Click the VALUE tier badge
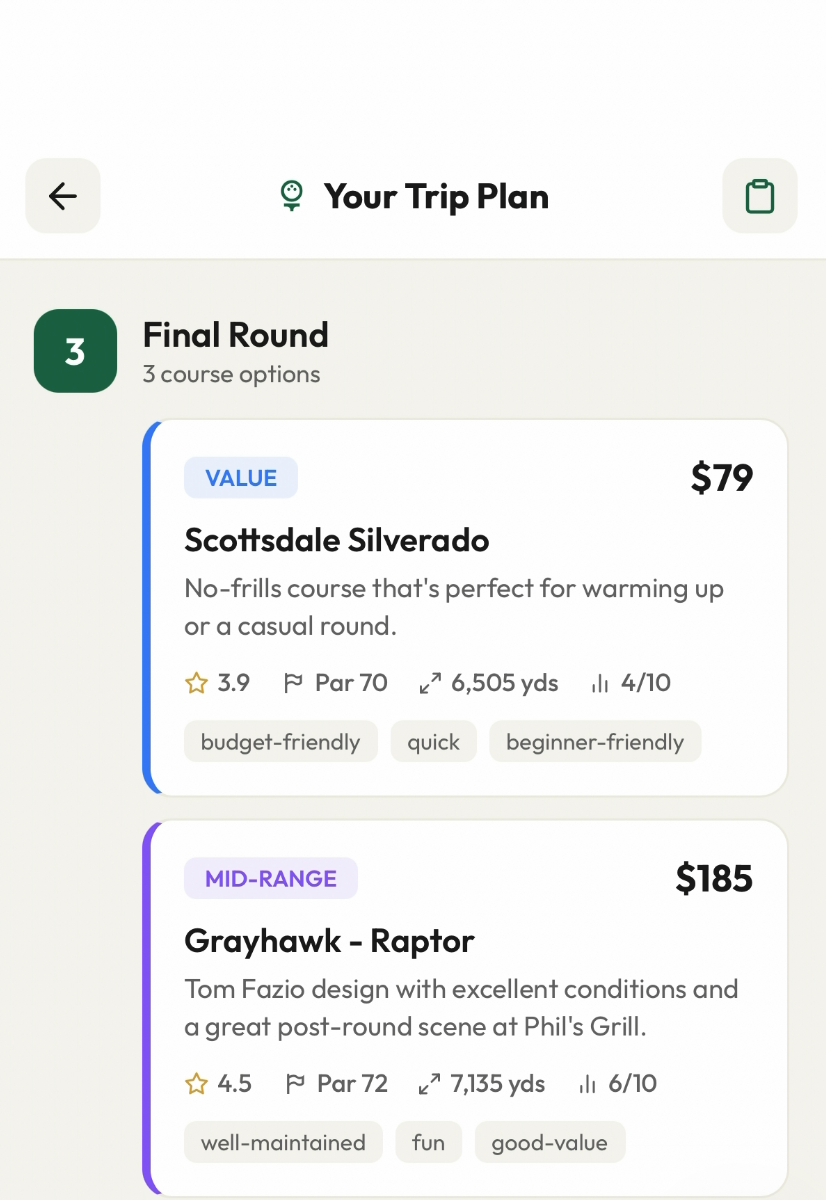The width and height of the screenshot is (826, 1200). [x=241, y=478]
